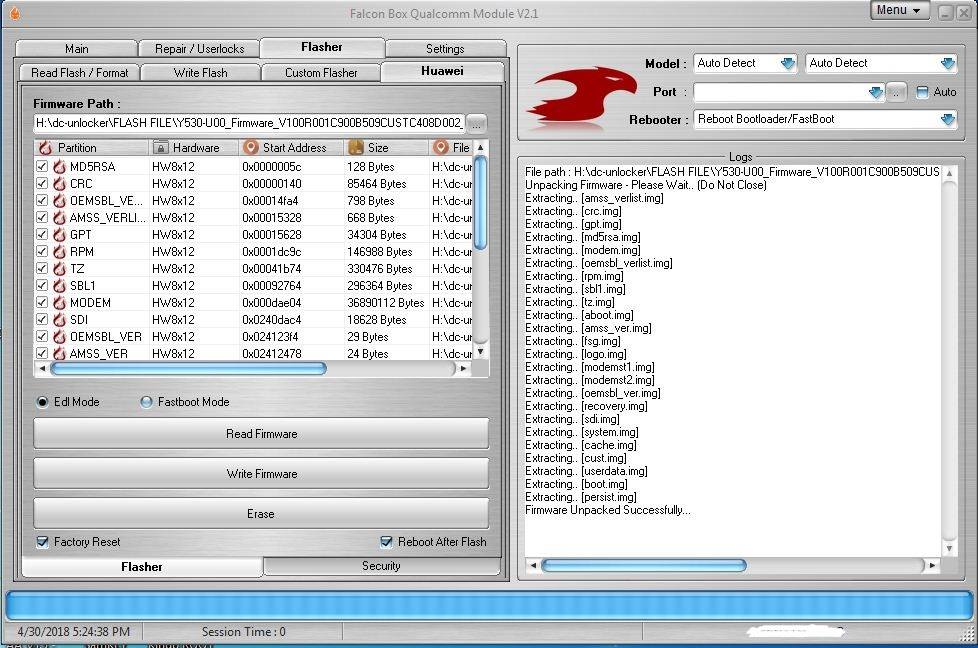Click the flame icon beside SBL1
This screenshot has width=978, height=648.
[x=59, y=285]
